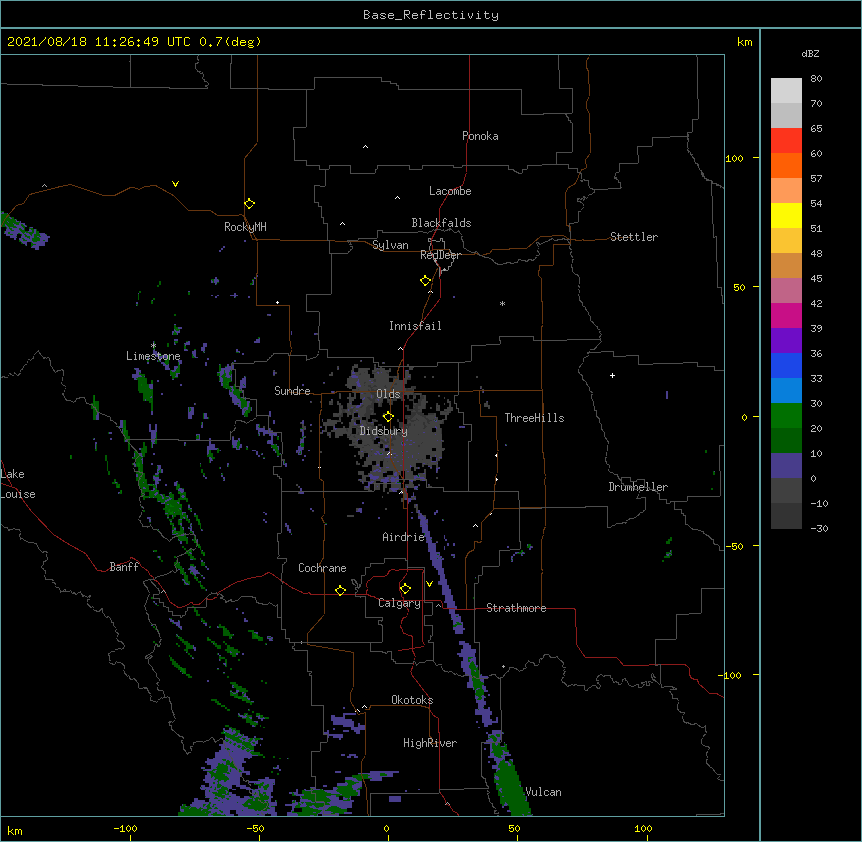Click the dBZ legend heading
862x842 pixels.
810,53
